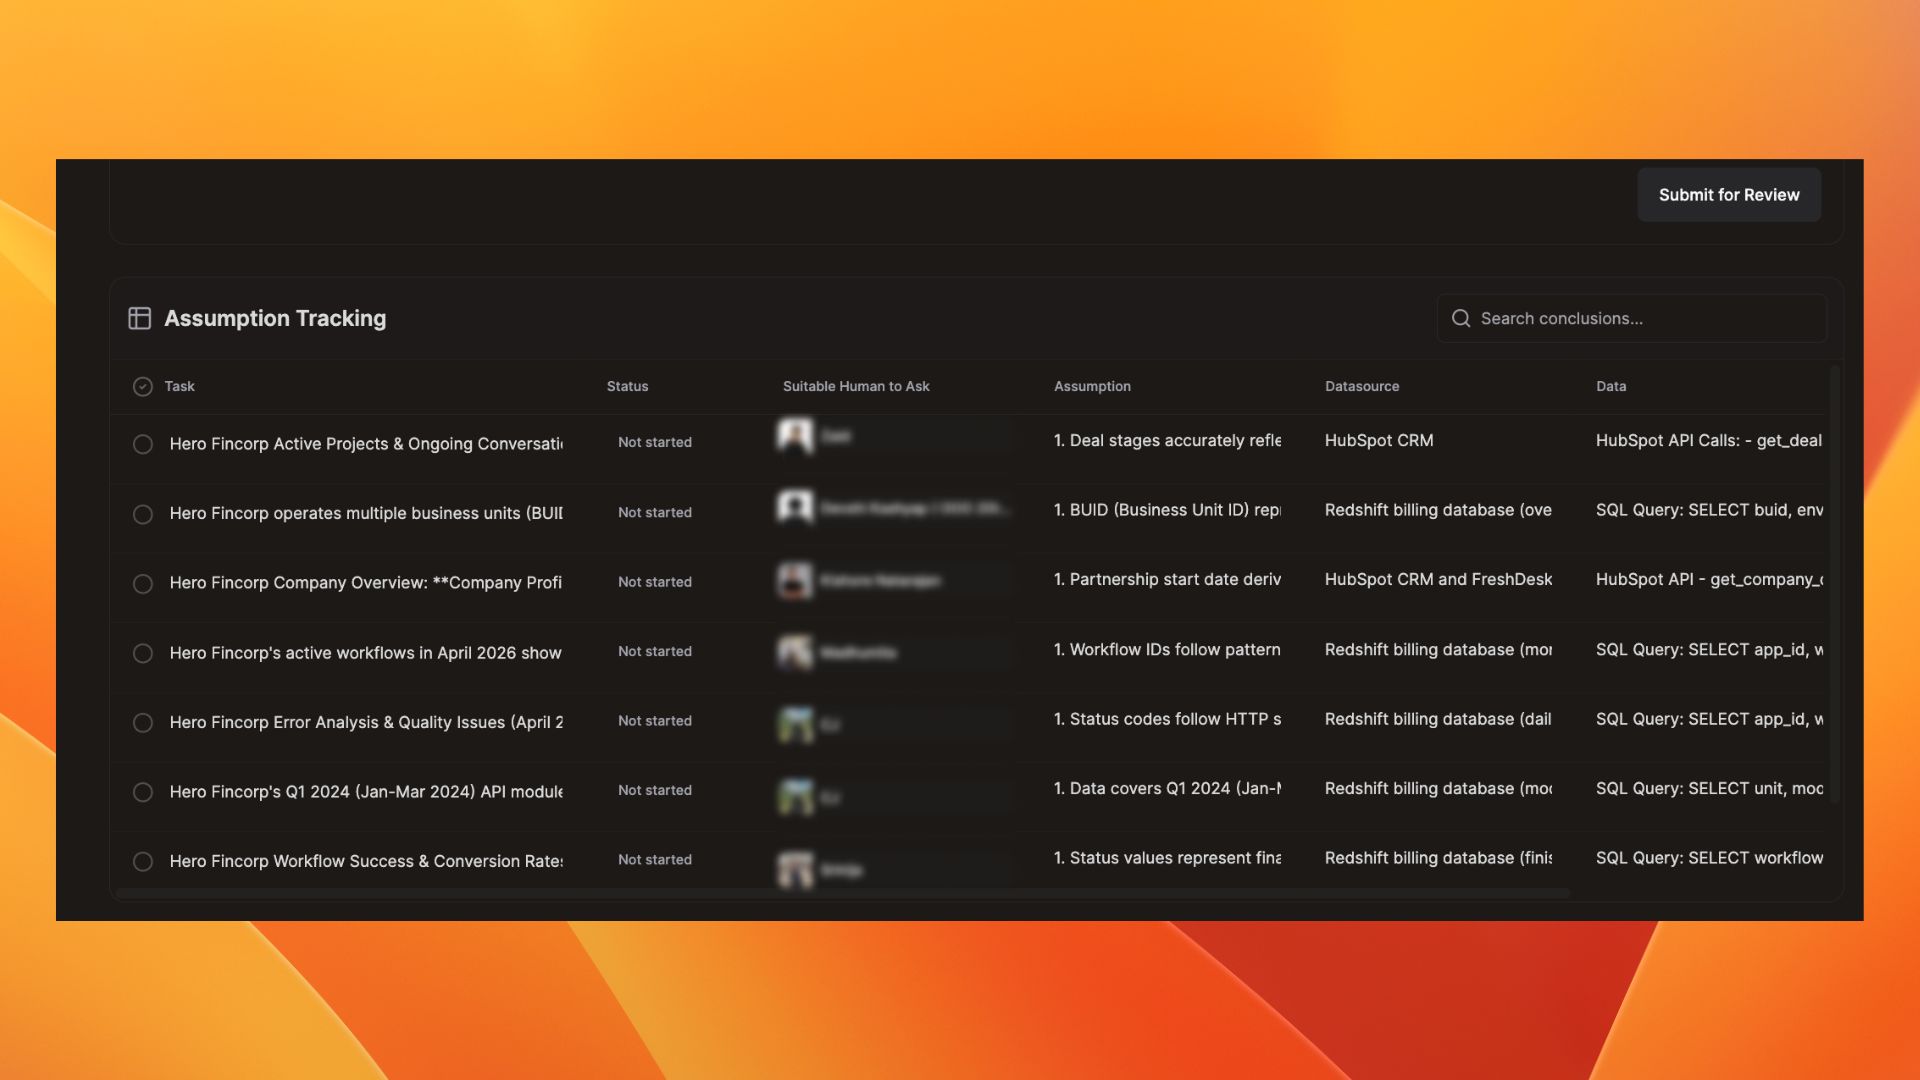
Task: Click avatar in the active workflows row
Action: coord(796,652)
